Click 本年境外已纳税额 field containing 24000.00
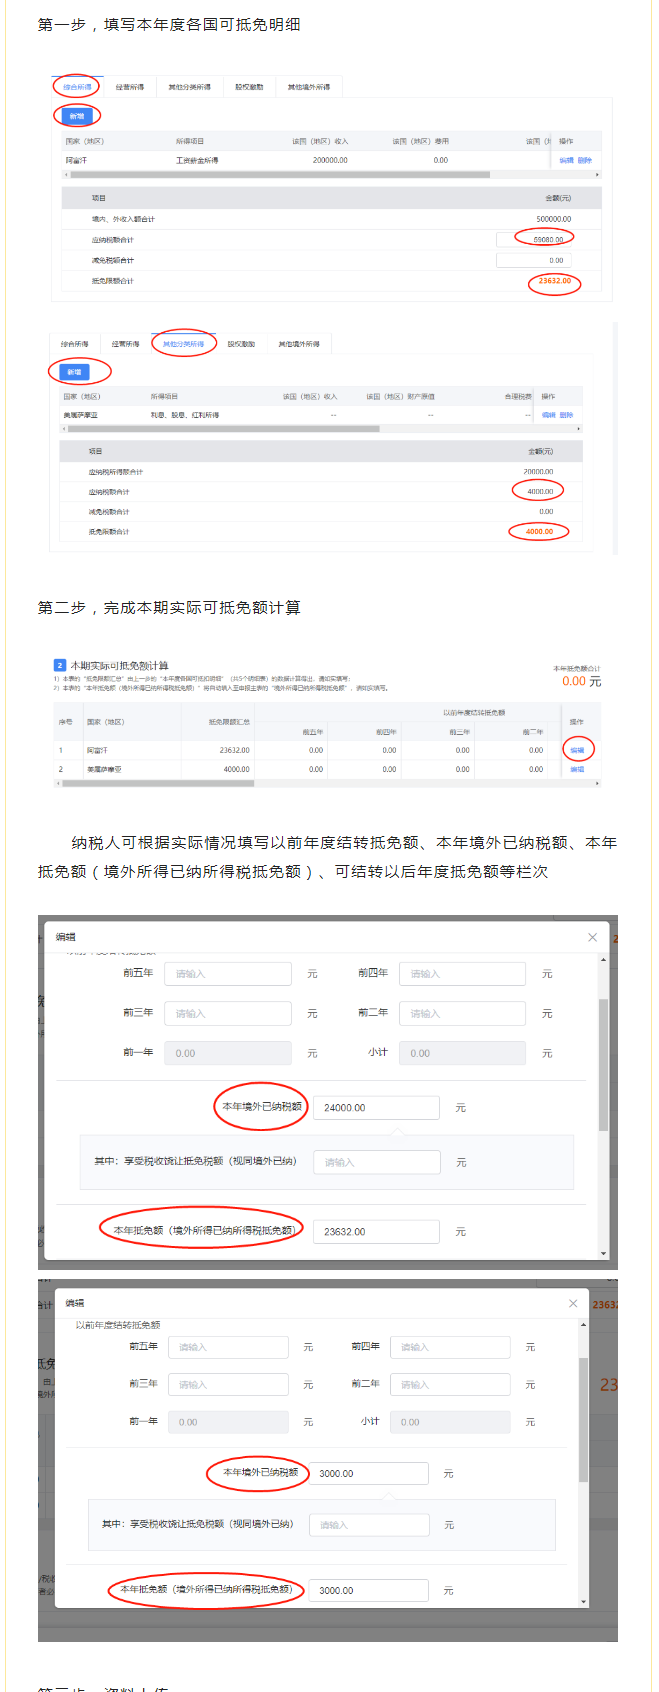659x1692 pixels. (375, 1108)
